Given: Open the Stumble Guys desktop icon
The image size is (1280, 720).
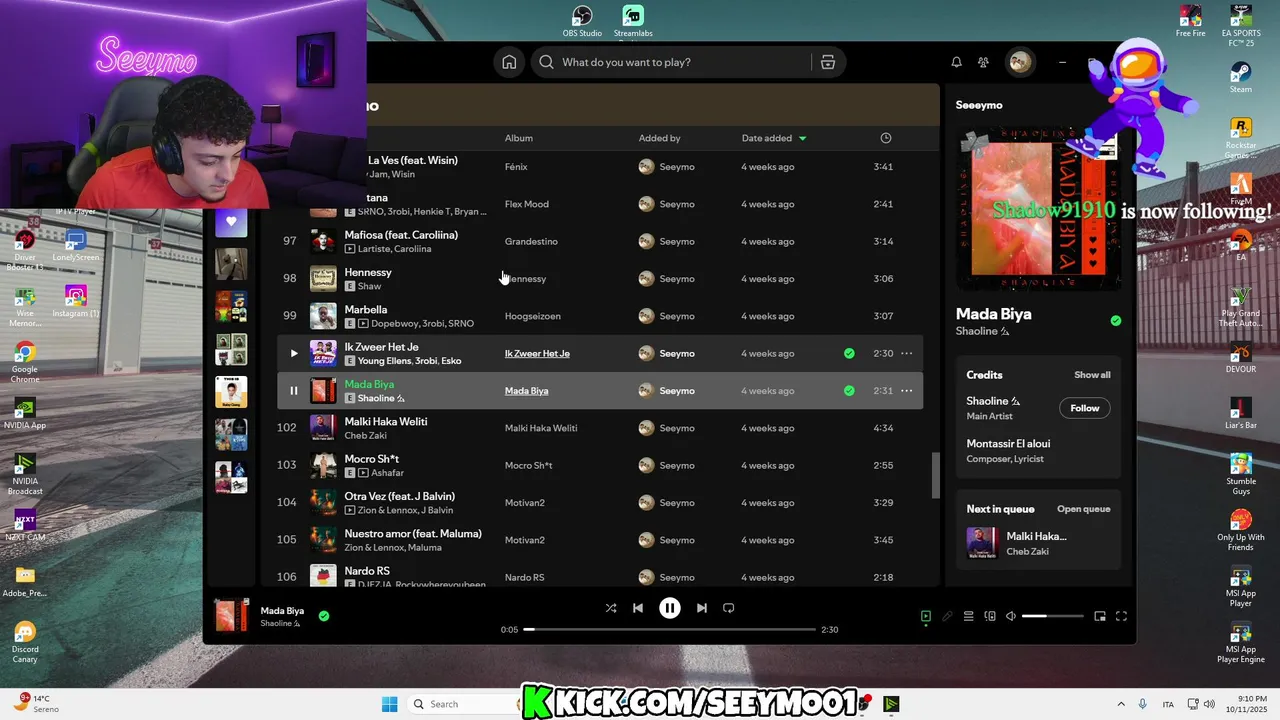Looking at the screenshot, I should click(1241, 474).
